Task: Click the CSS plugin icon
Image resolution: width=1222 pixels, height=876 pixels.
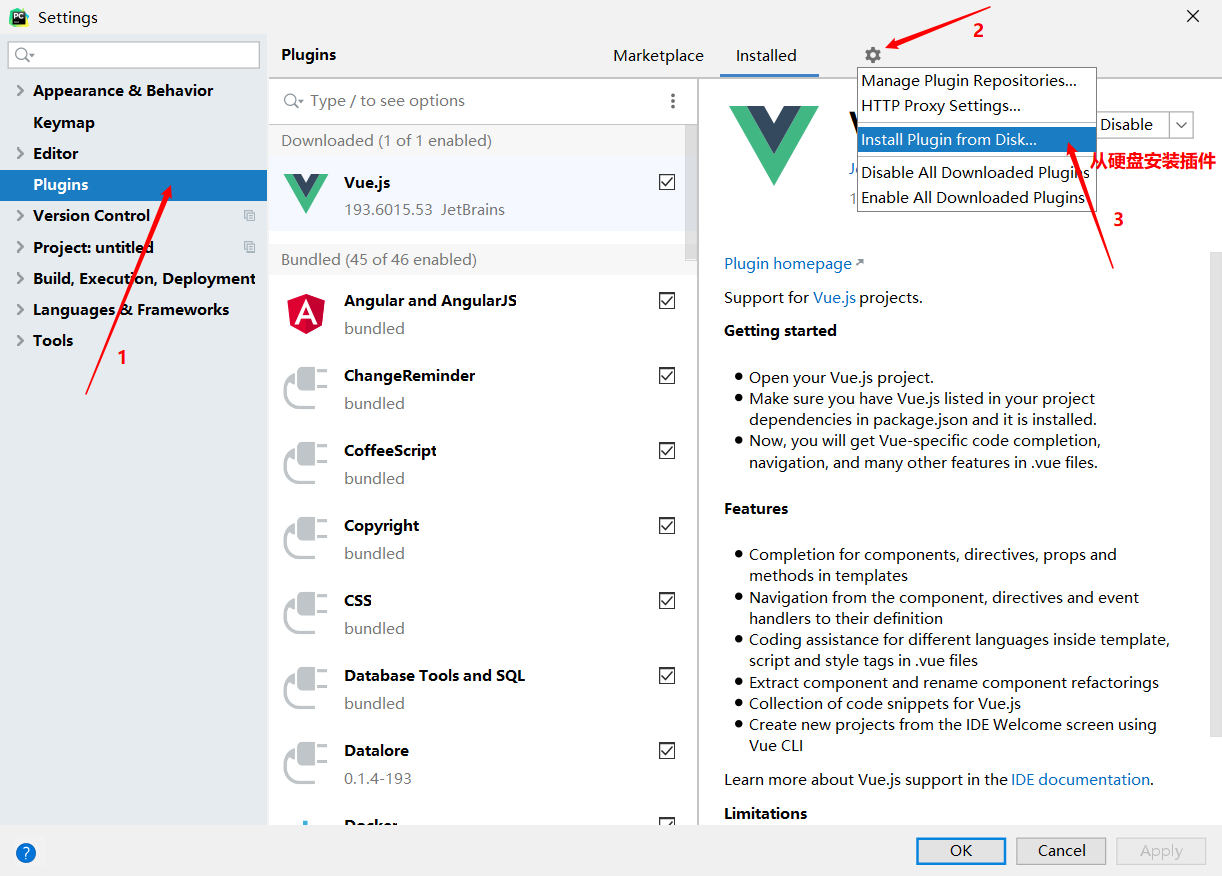Action: point(306,613)
